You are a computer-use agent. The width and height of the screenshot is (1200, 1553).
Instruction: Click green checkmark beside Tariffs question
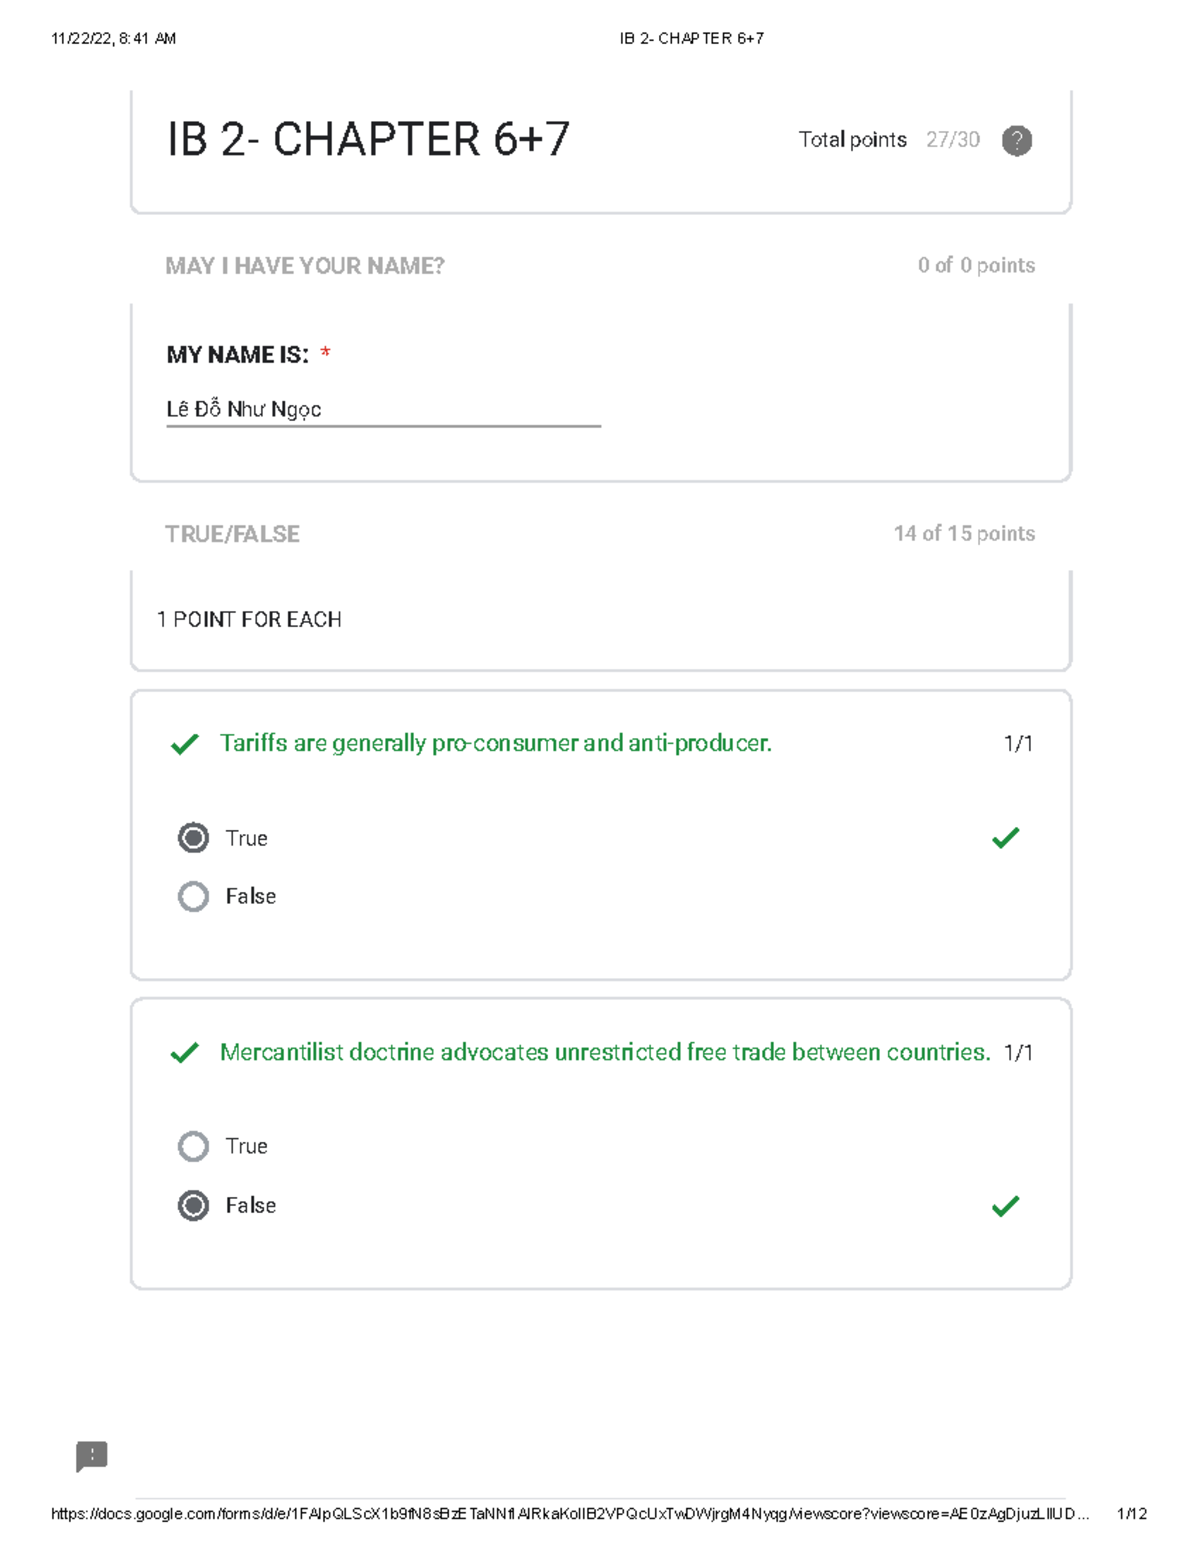tap(184, 745)
